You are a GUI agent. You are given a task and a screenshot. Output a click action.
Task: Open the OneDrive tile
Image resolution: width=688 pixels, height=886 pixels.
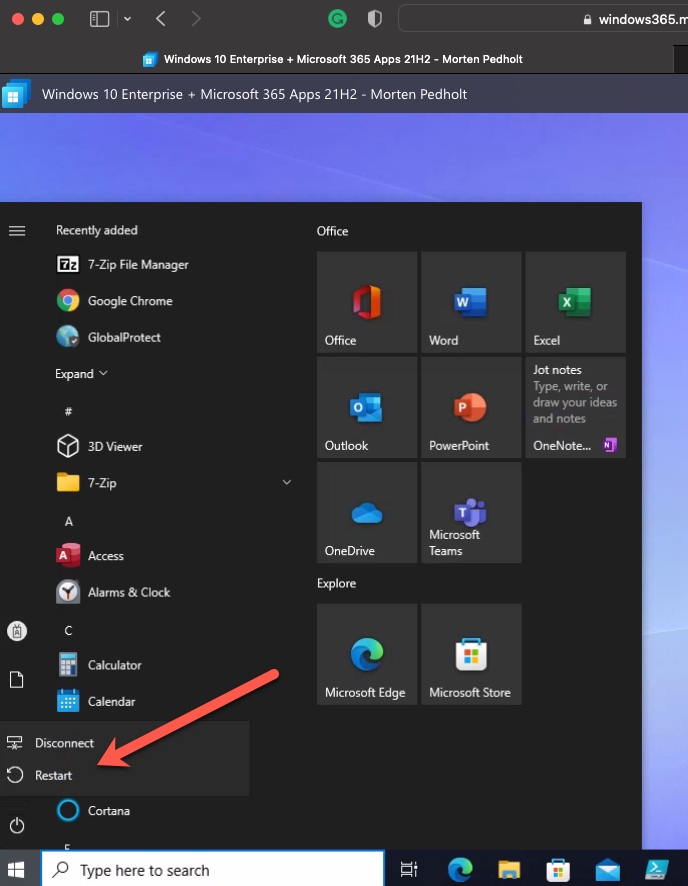367,513
